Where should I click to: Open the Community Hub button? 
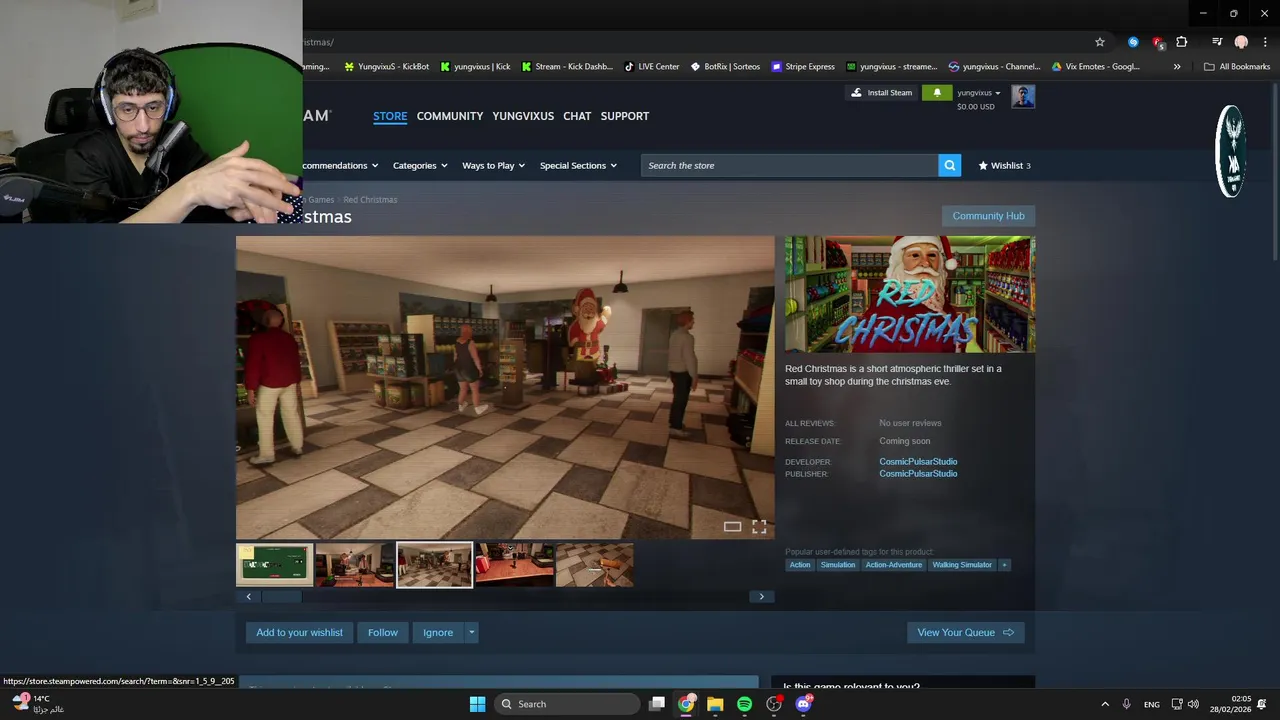pyautogui.click(x=988, y=216)
